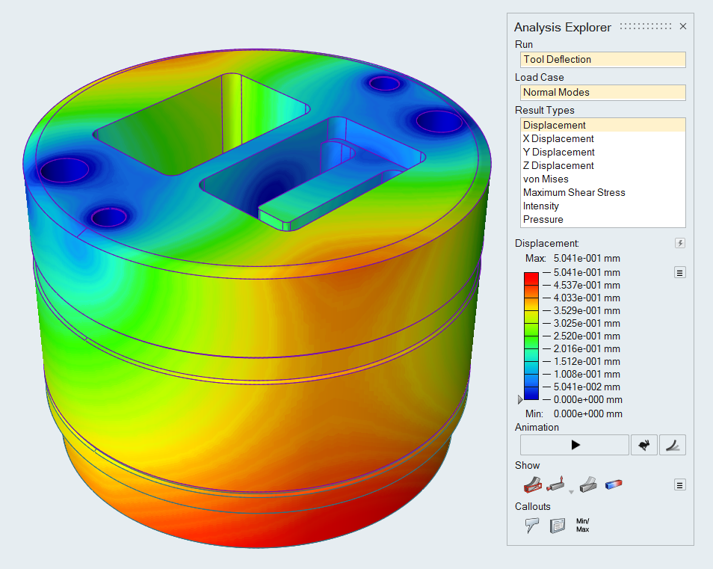Click the rabbit animation speed icon
The width and height of the screenshot is (713, 569).
click(x=645, y=445)
